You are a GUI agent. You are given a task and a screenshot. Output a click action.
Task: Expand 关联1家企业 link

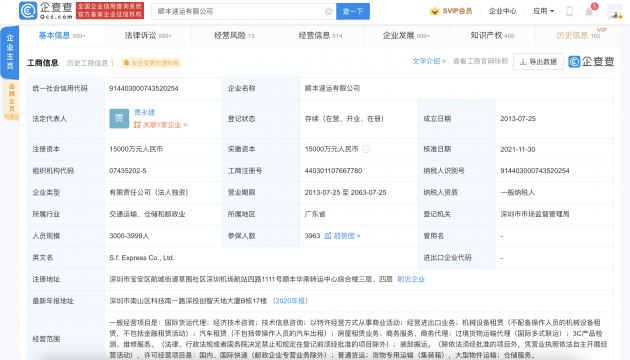(x=161, y=125)
